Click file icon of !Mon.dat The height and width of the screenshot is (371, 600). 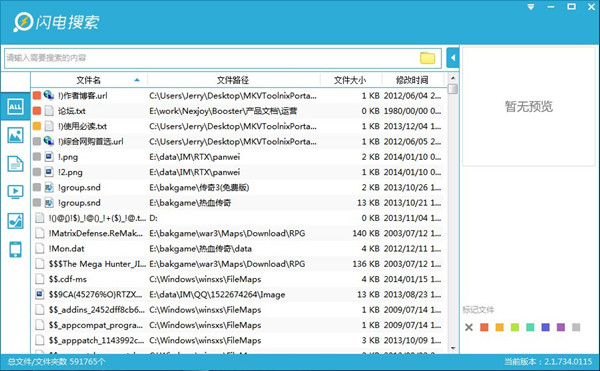click(39, 248)
